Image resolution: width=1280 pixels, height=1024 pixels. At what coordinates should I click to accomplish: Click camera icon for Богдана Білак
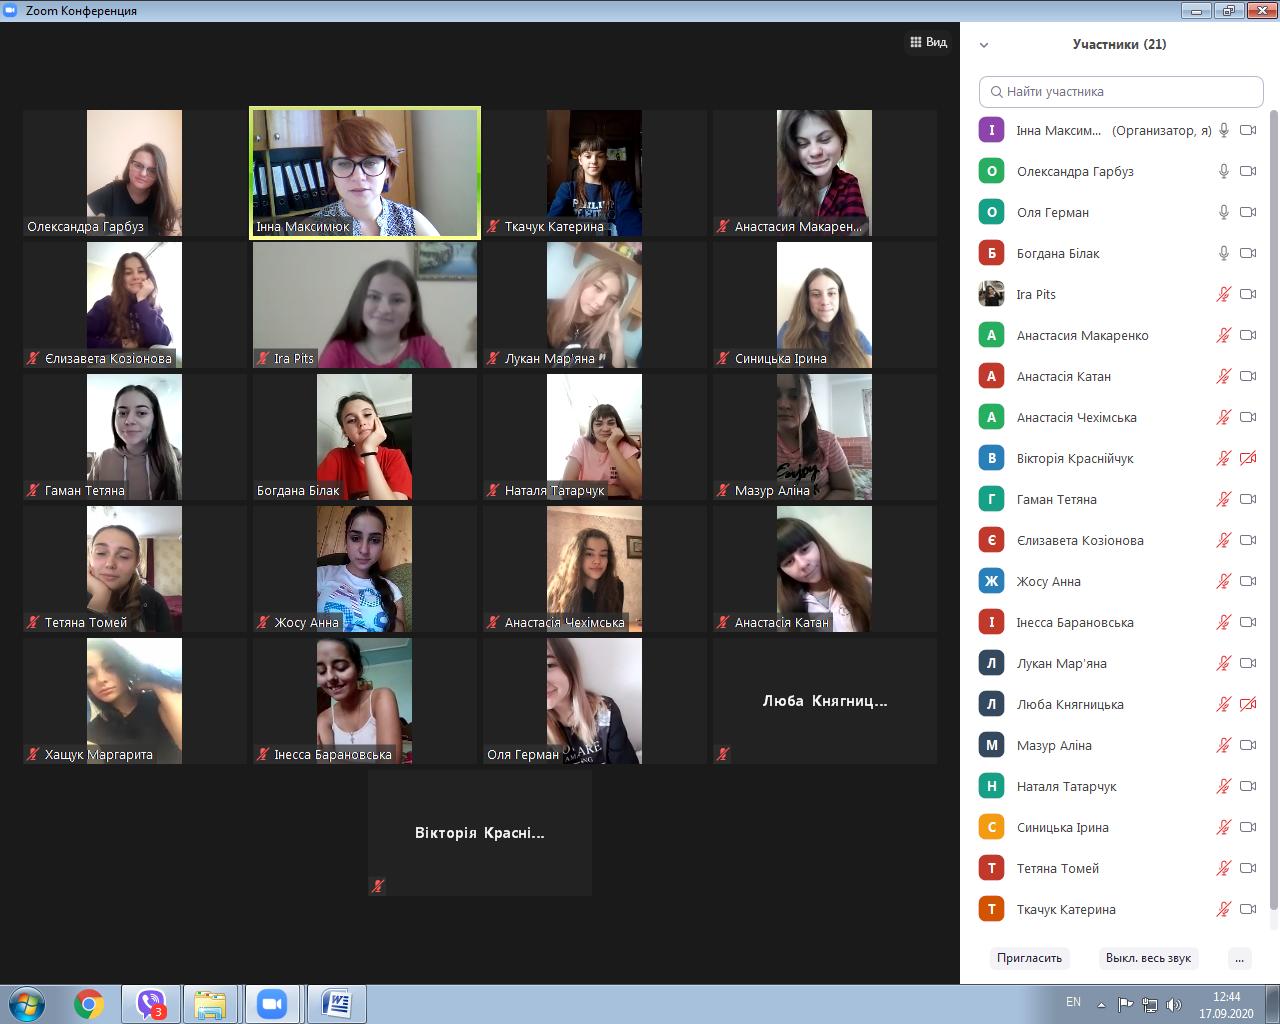point(1248,253)
